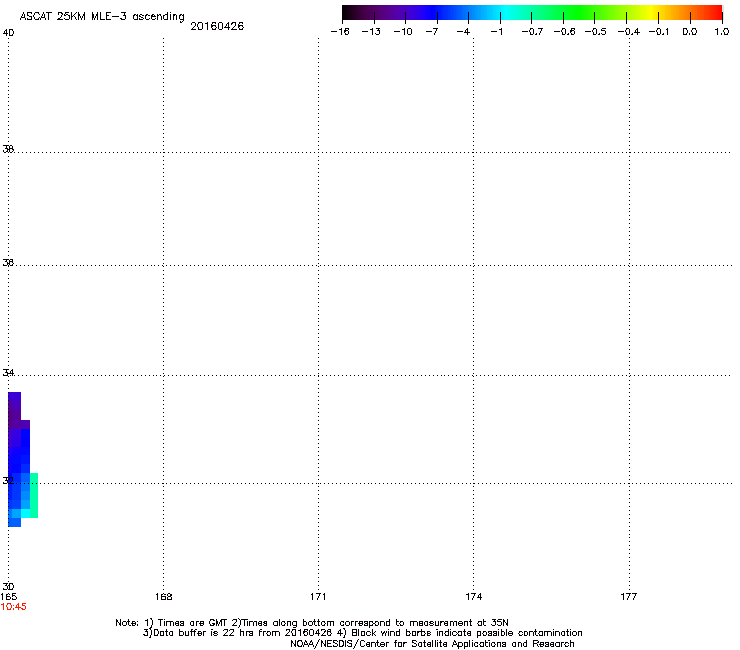The width and height of the screenshot is (740, 650).
Task: Click the color scale label -16
Action: (340, 32)
